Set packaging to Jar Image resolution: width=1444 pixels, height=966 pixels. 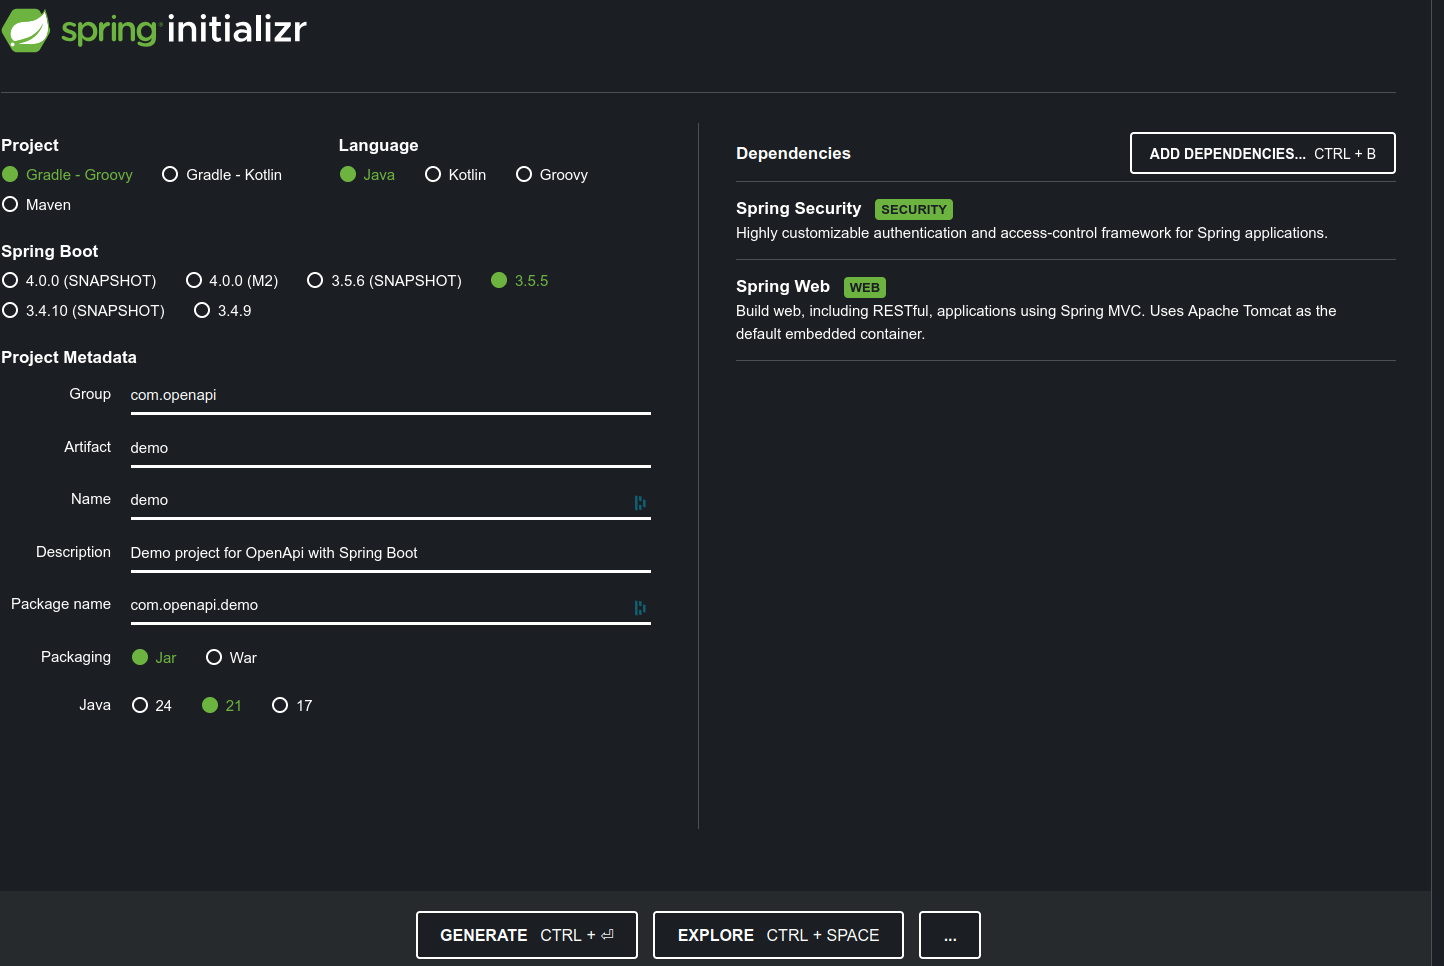tap(154, 657)
